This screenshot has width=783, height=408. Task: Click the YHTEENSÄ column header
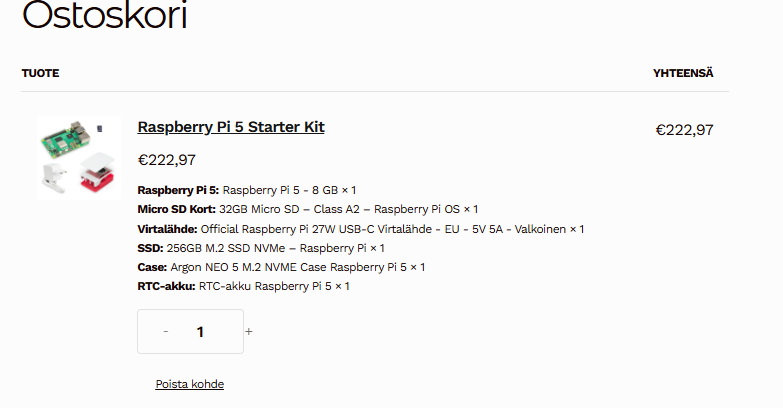coord(683,73)
